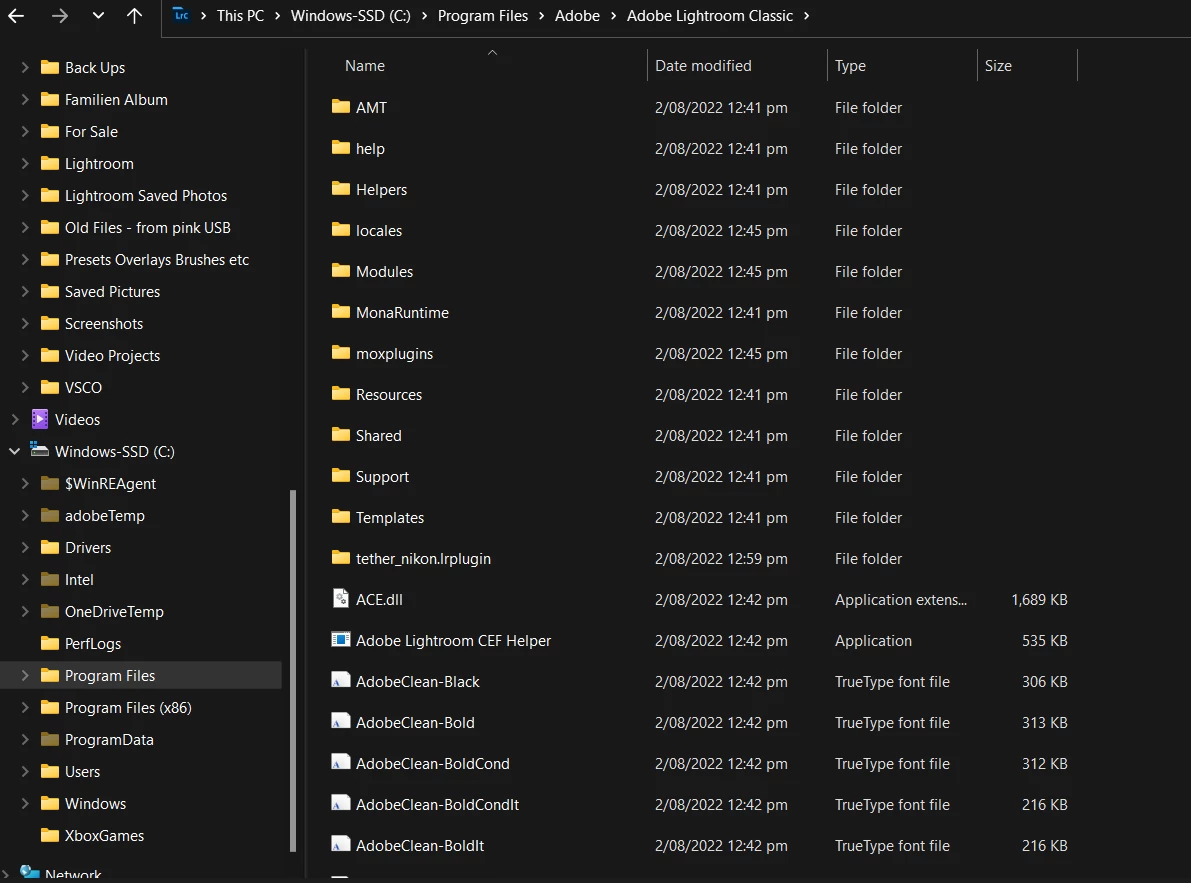Select $WinREAgent in navigation tree
The width and height of the screenshot is (1191, 883).
click(110, 484)
